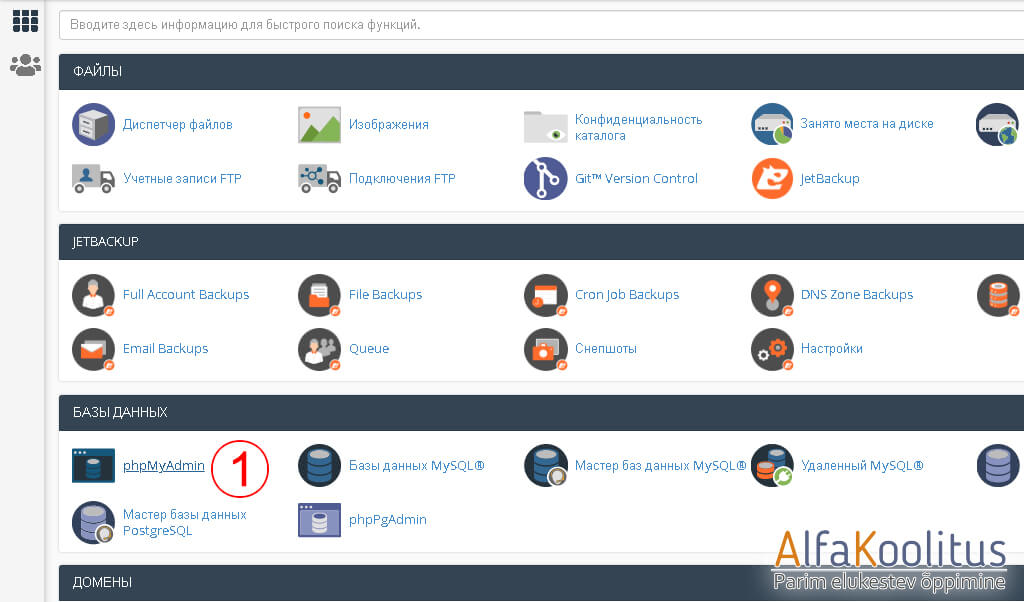
Task: Focus the quick function search field
Action: click(541, 25)
